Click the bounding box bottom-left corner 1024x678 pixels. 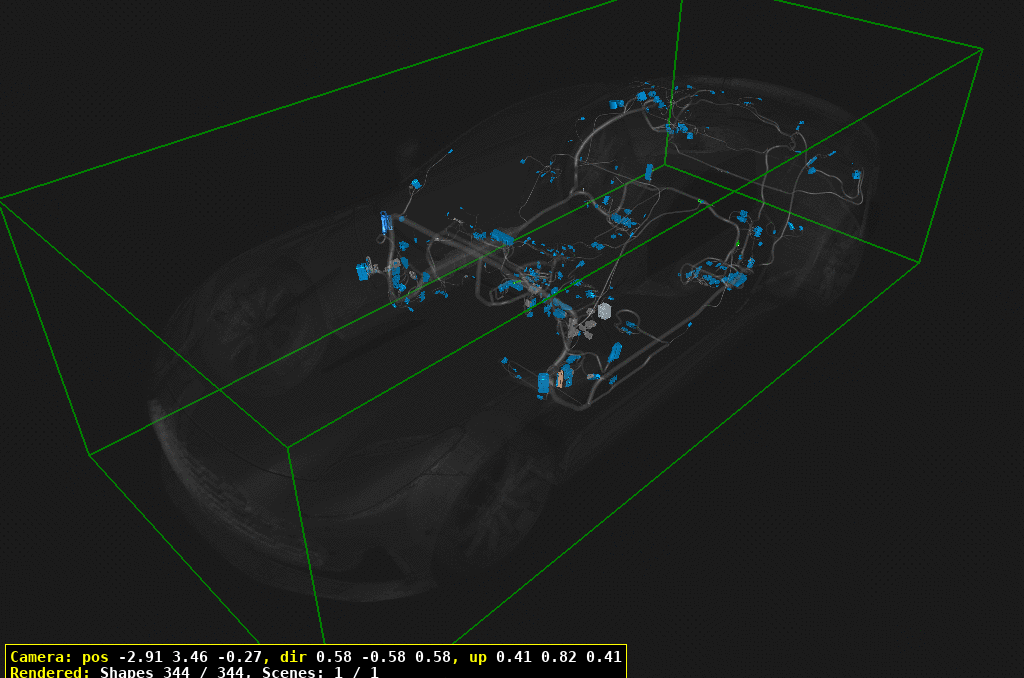[90, 456]
